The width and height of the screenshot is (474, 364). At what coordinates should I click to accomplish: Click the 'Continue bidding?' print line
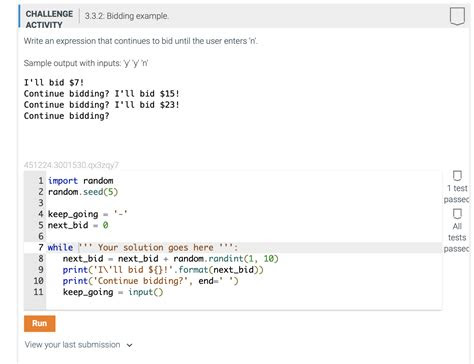coord(150,281)
